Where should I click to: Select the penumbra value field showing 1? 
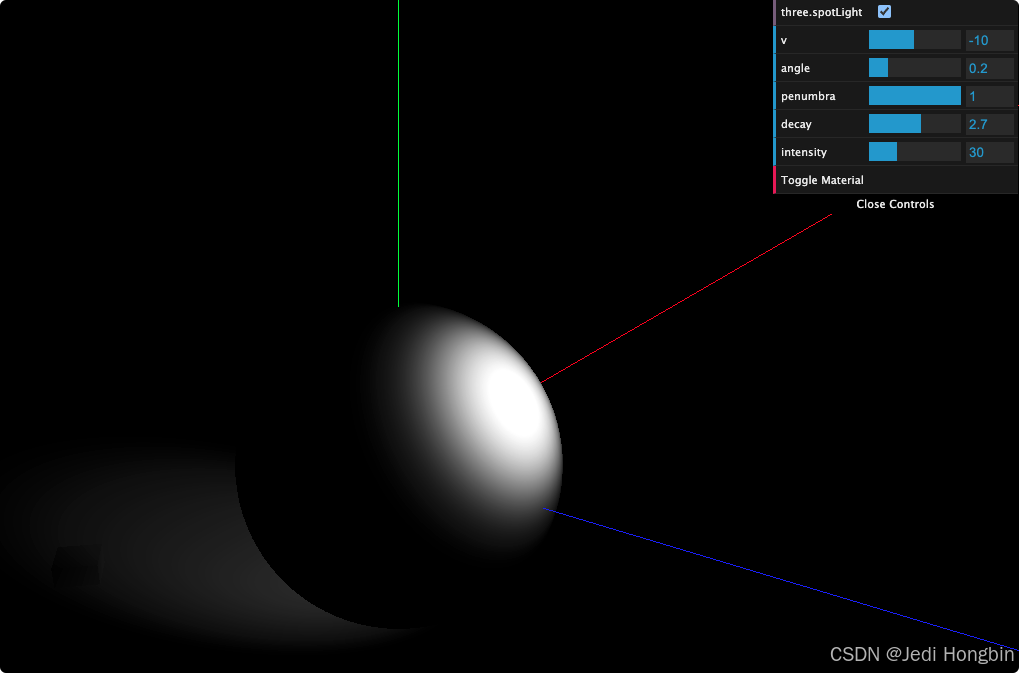click(989, 95)
